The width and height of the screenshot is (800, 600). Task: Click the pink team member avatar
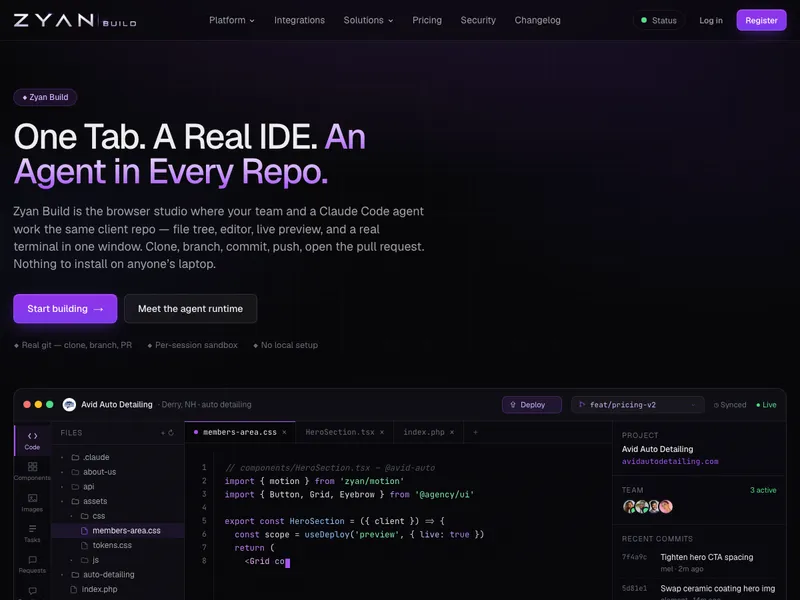point(665,507)
